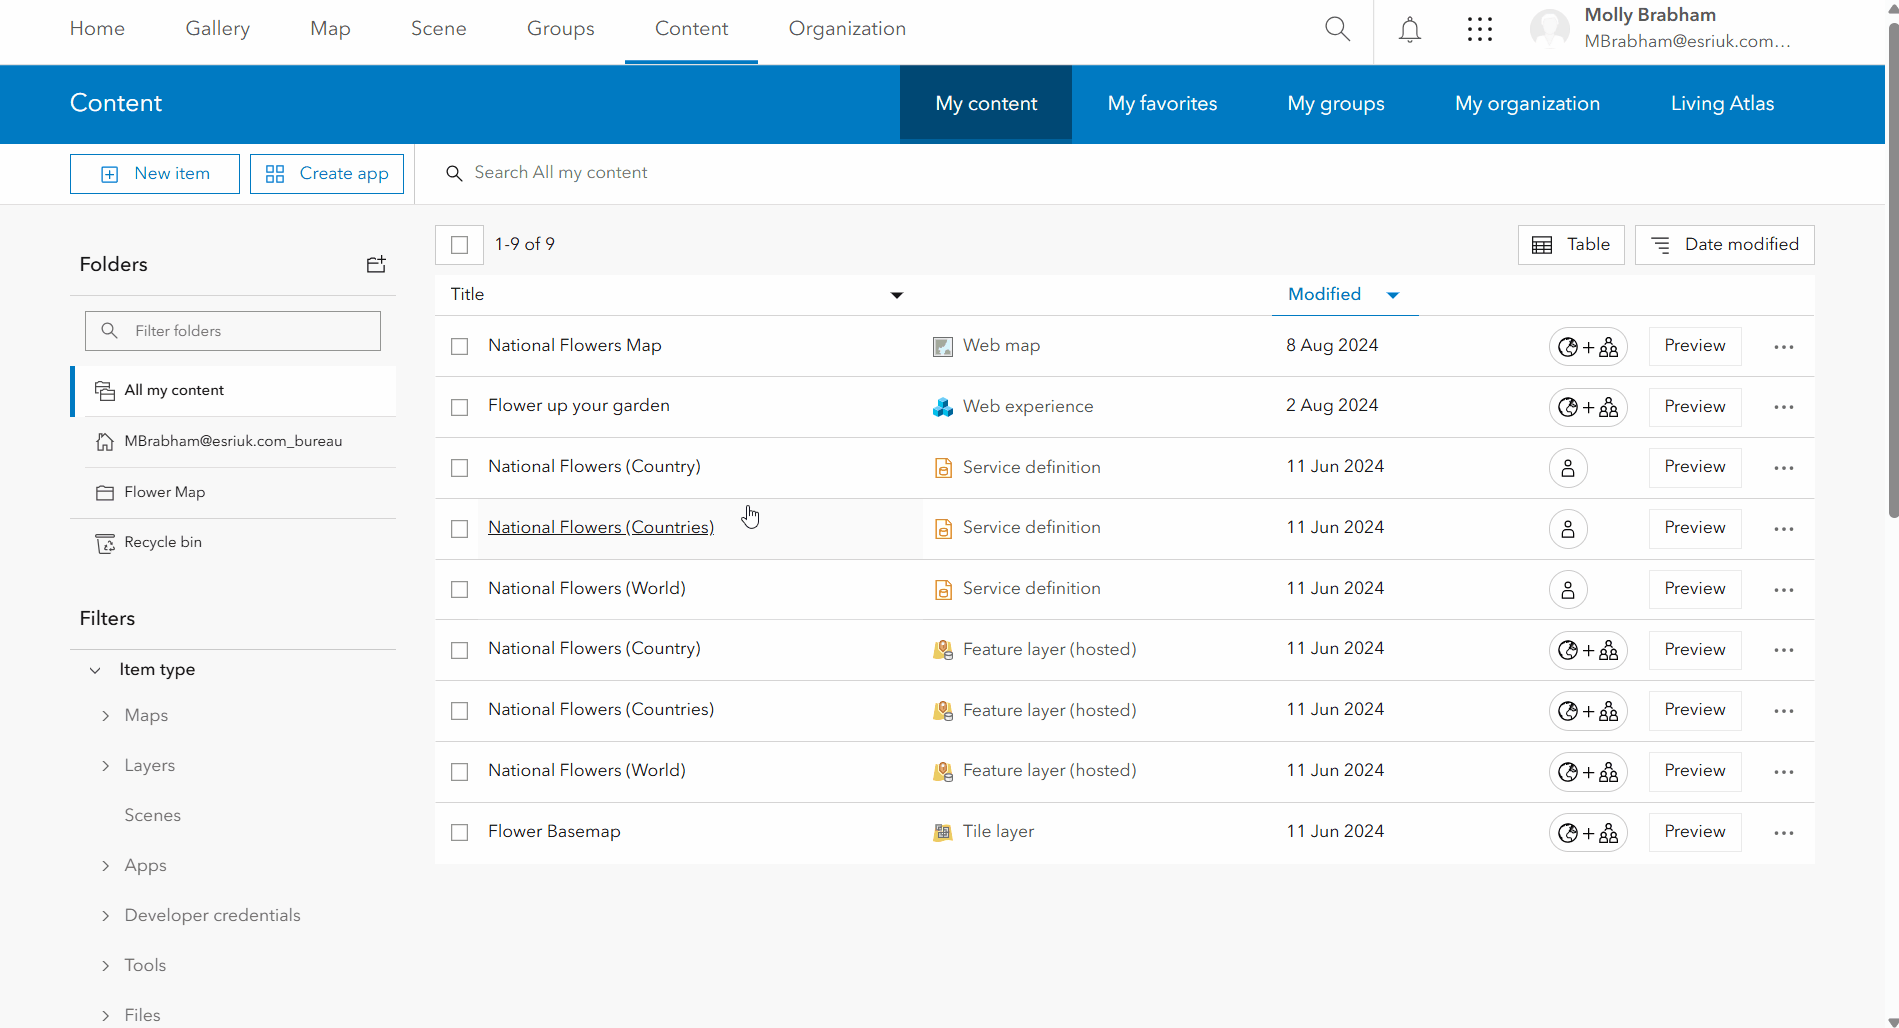Check Service definition National Flowers (World) checkbox

point(459,590)
